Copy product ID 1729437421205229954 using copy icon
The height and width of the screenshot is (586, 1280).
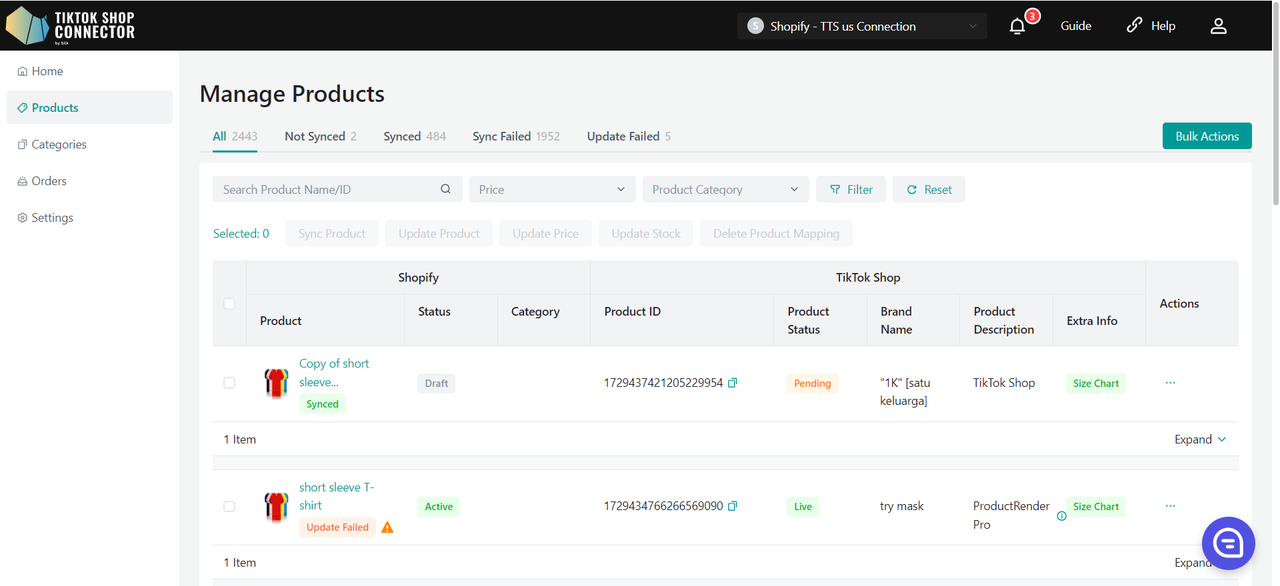(733, 383)
